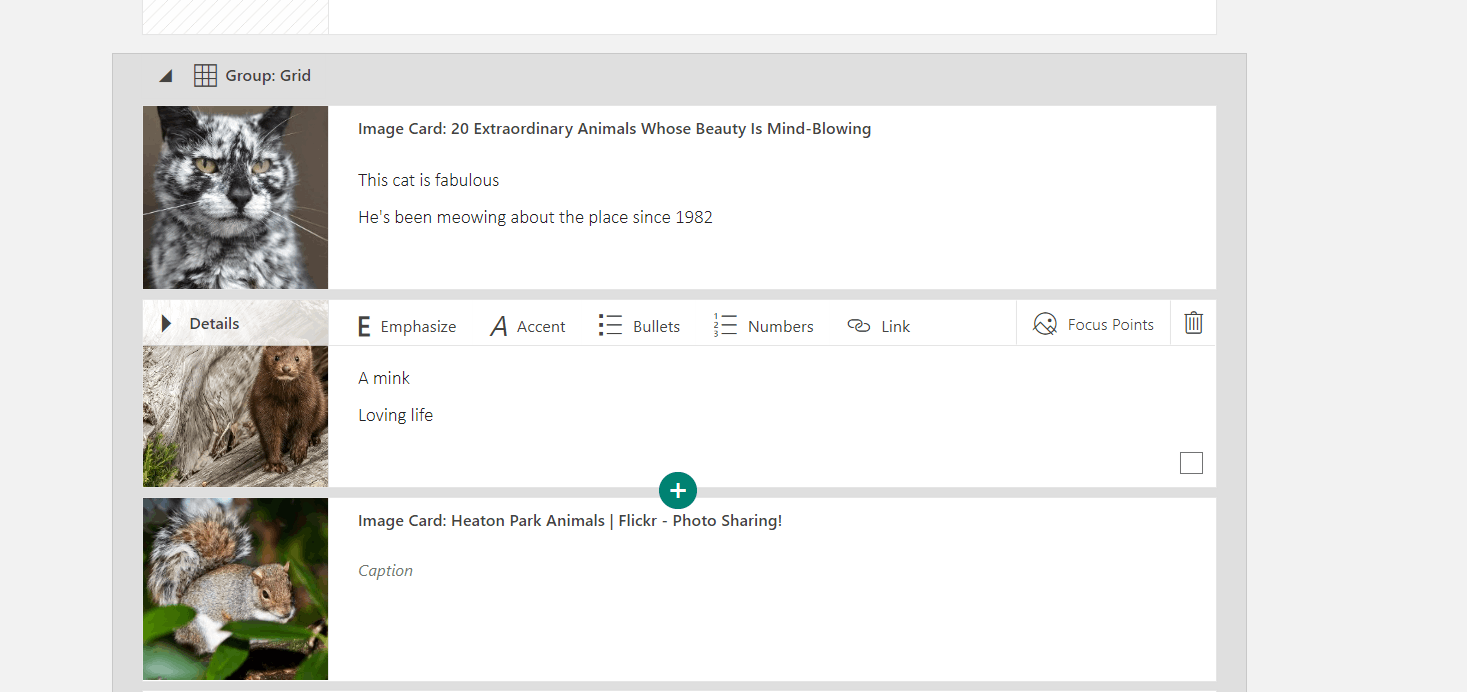
Task: Toggle Numbers list formatting
Action: tap(763, 325)
